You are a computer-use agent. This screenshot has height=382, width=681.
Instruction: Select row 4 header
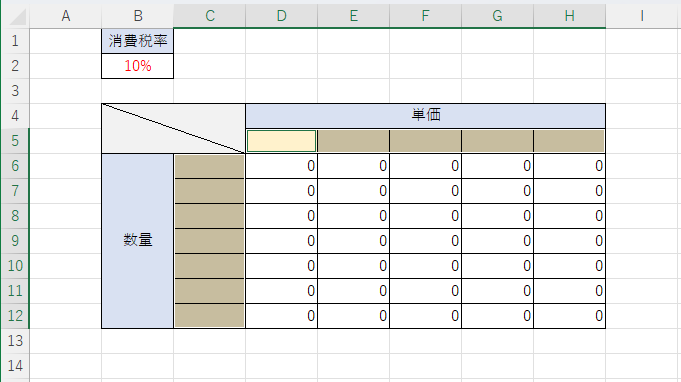coord(15,116)
